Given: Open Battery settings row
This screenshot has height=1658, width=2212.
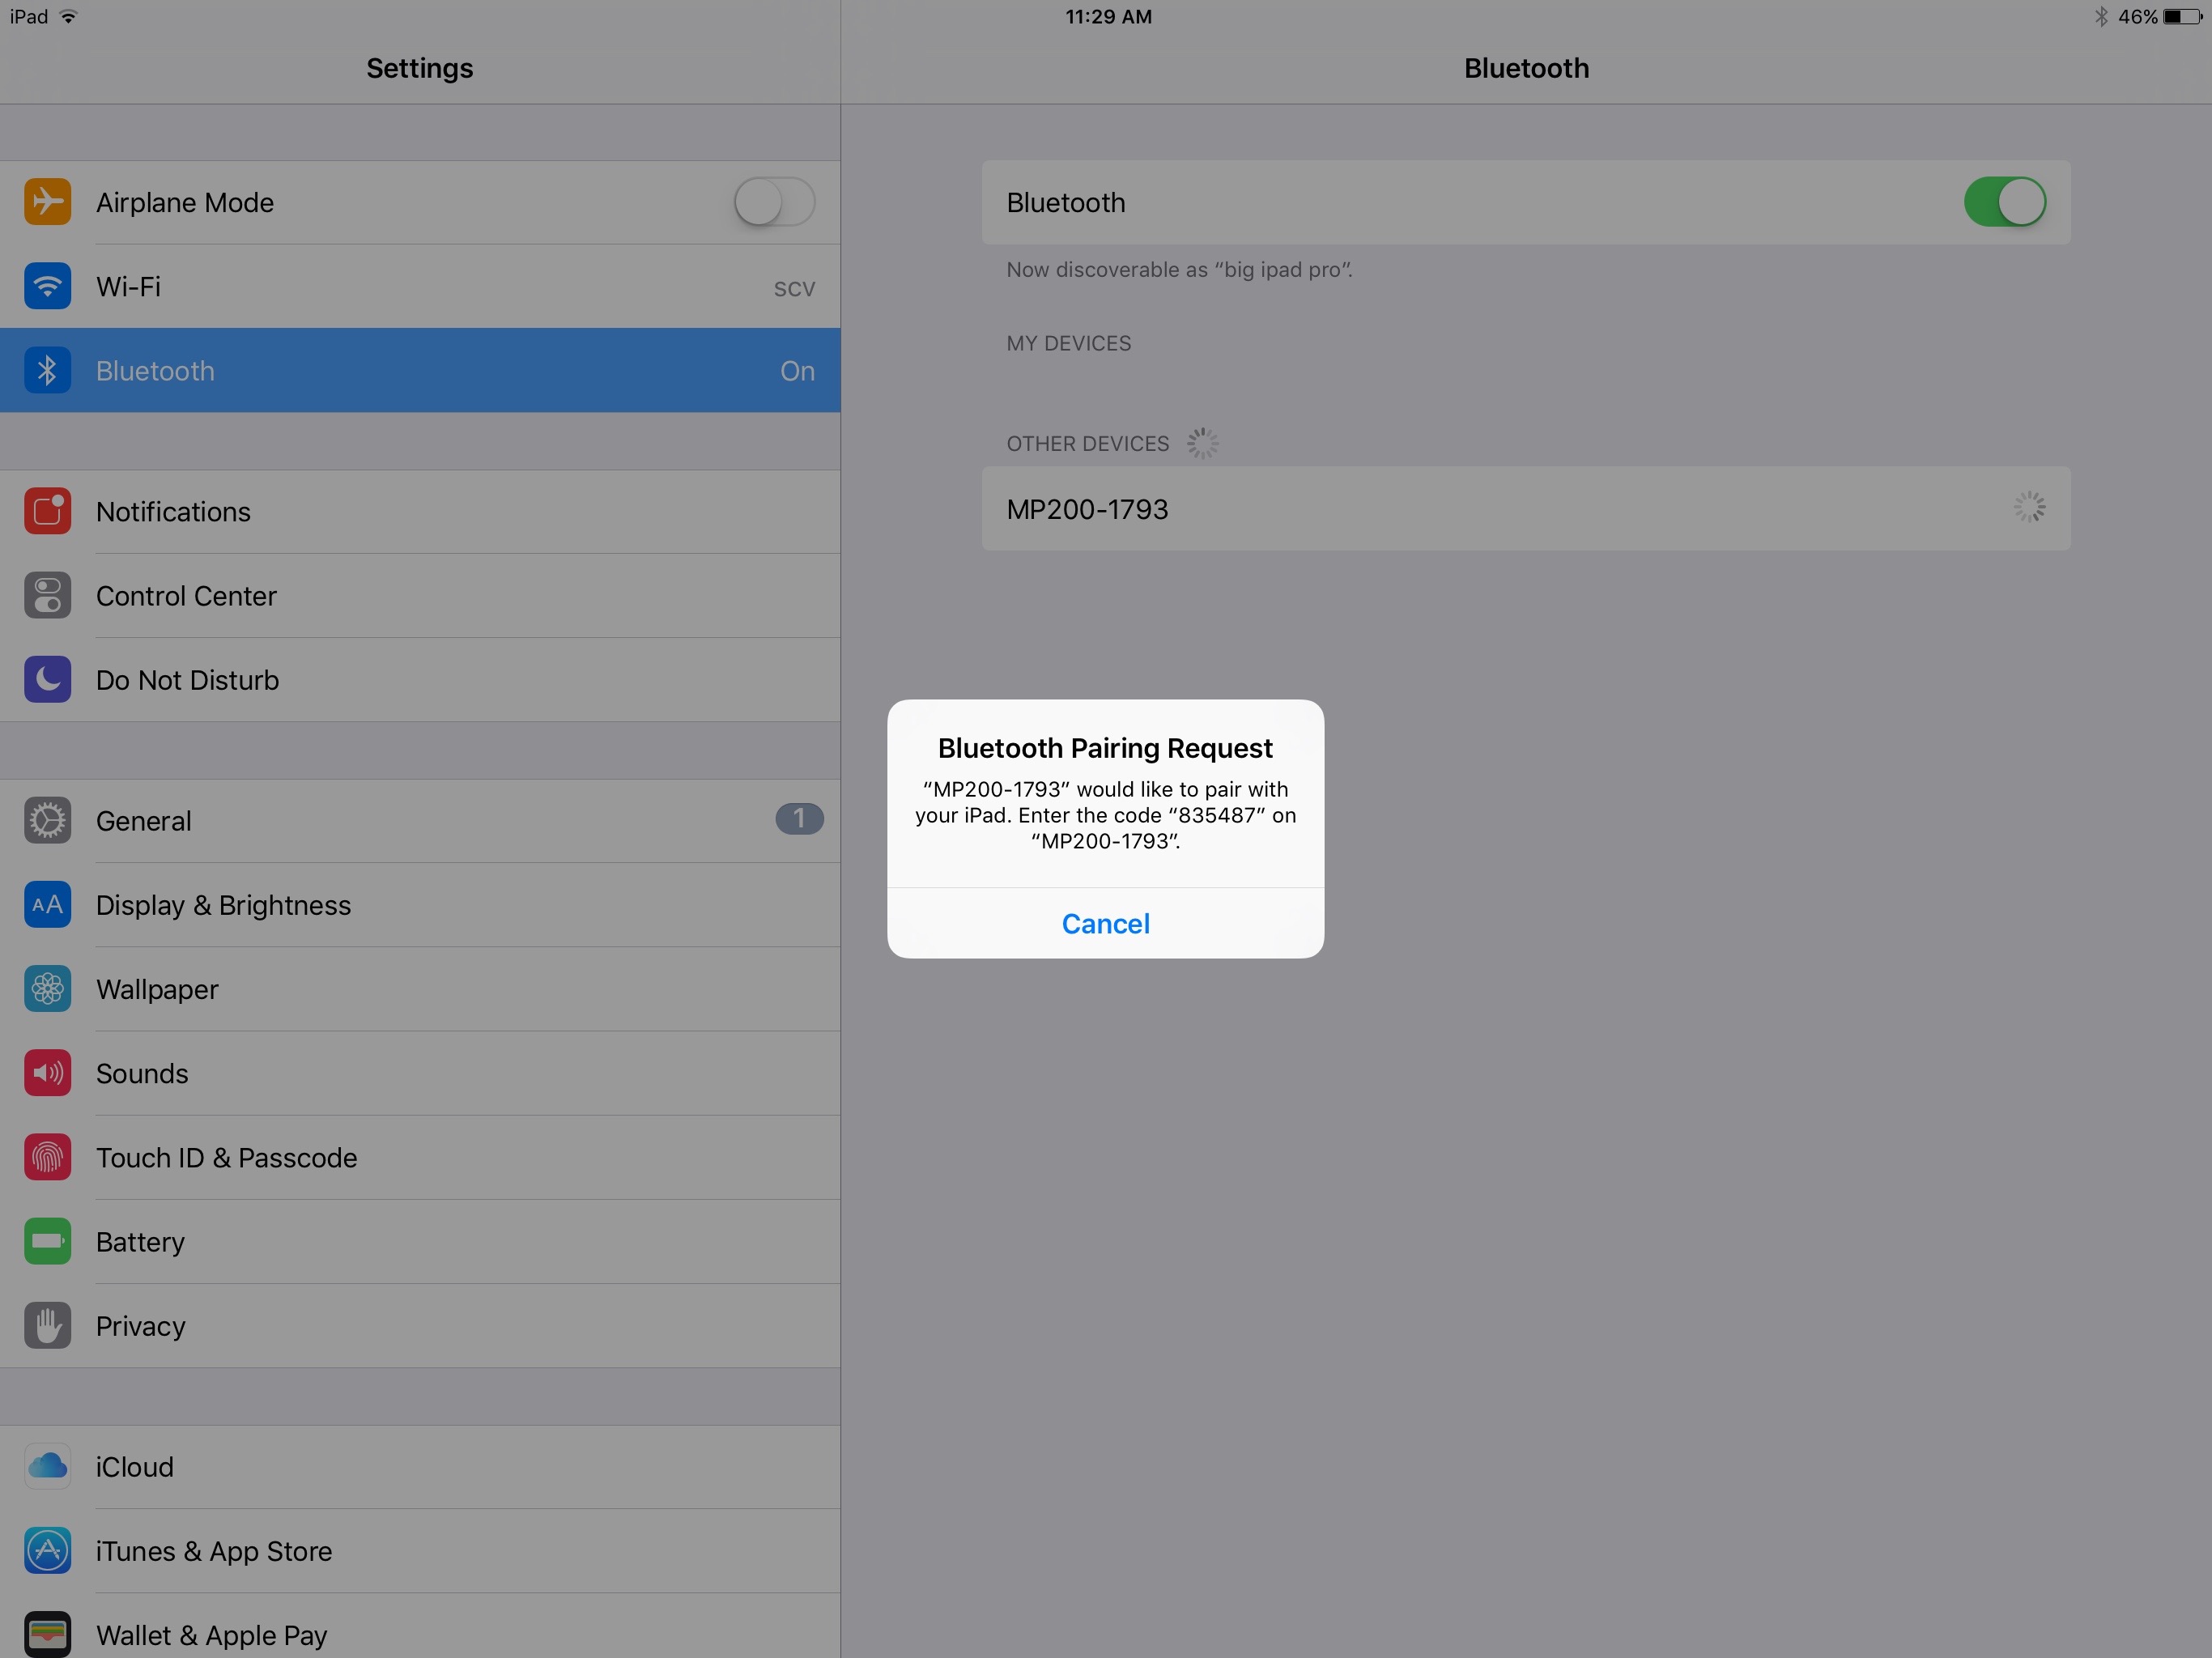Looking at the screenshot, I should click(420, 1241).
